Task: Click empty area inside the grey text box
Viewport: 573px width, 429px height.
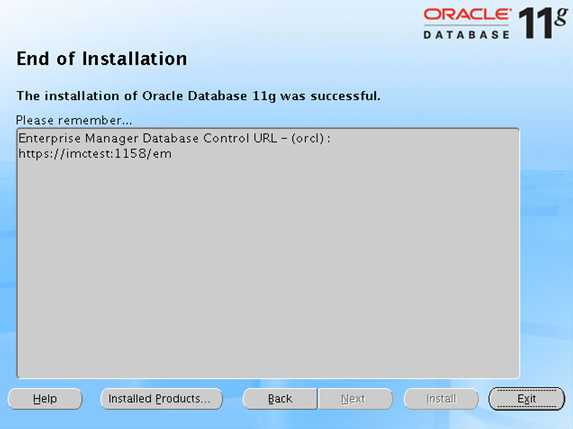Action: [x=268, y=267]
